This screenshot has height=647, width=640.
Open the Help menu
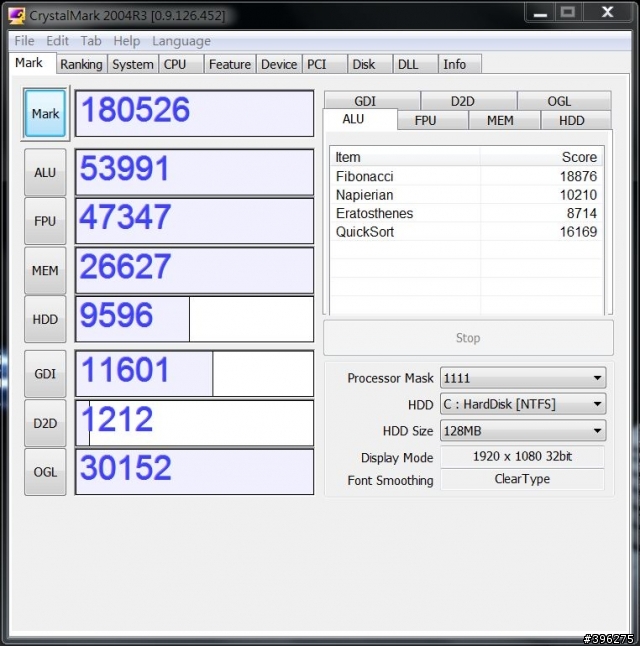127,41
